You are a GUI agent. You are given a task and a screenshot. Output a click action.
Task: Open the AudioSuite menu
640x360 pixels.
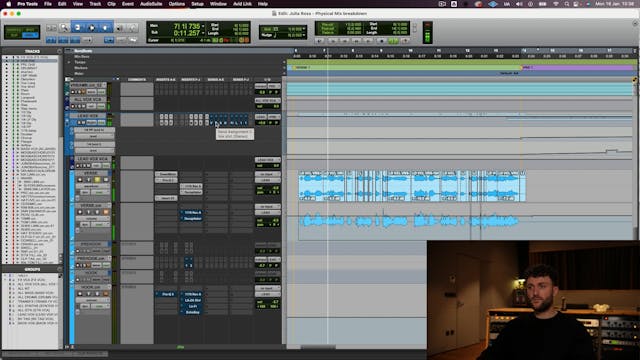(x=151, y=4)
